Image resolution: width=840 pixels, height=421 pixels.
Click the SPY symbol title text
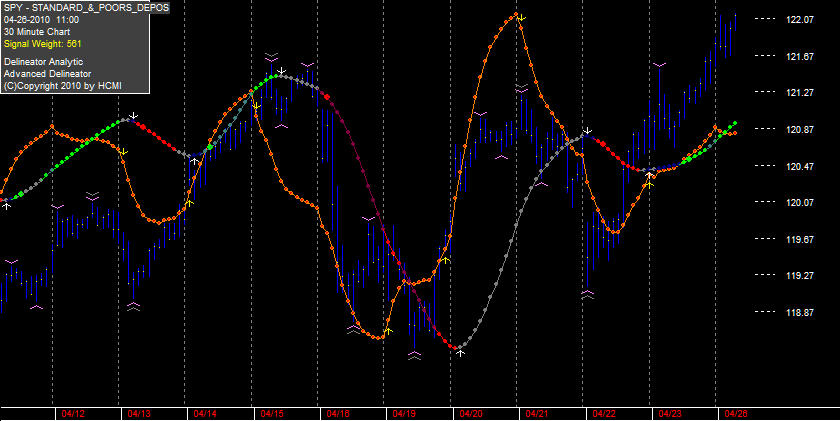click(86, 7)
